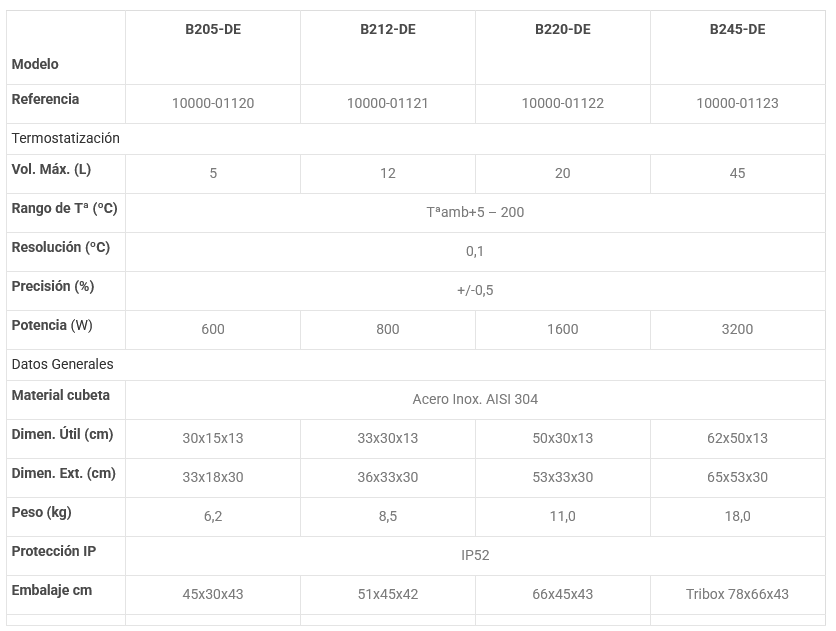Click the B205-DE model column header
The width and height of the screenshot is (836, 631).
click(x=213, y=29)
